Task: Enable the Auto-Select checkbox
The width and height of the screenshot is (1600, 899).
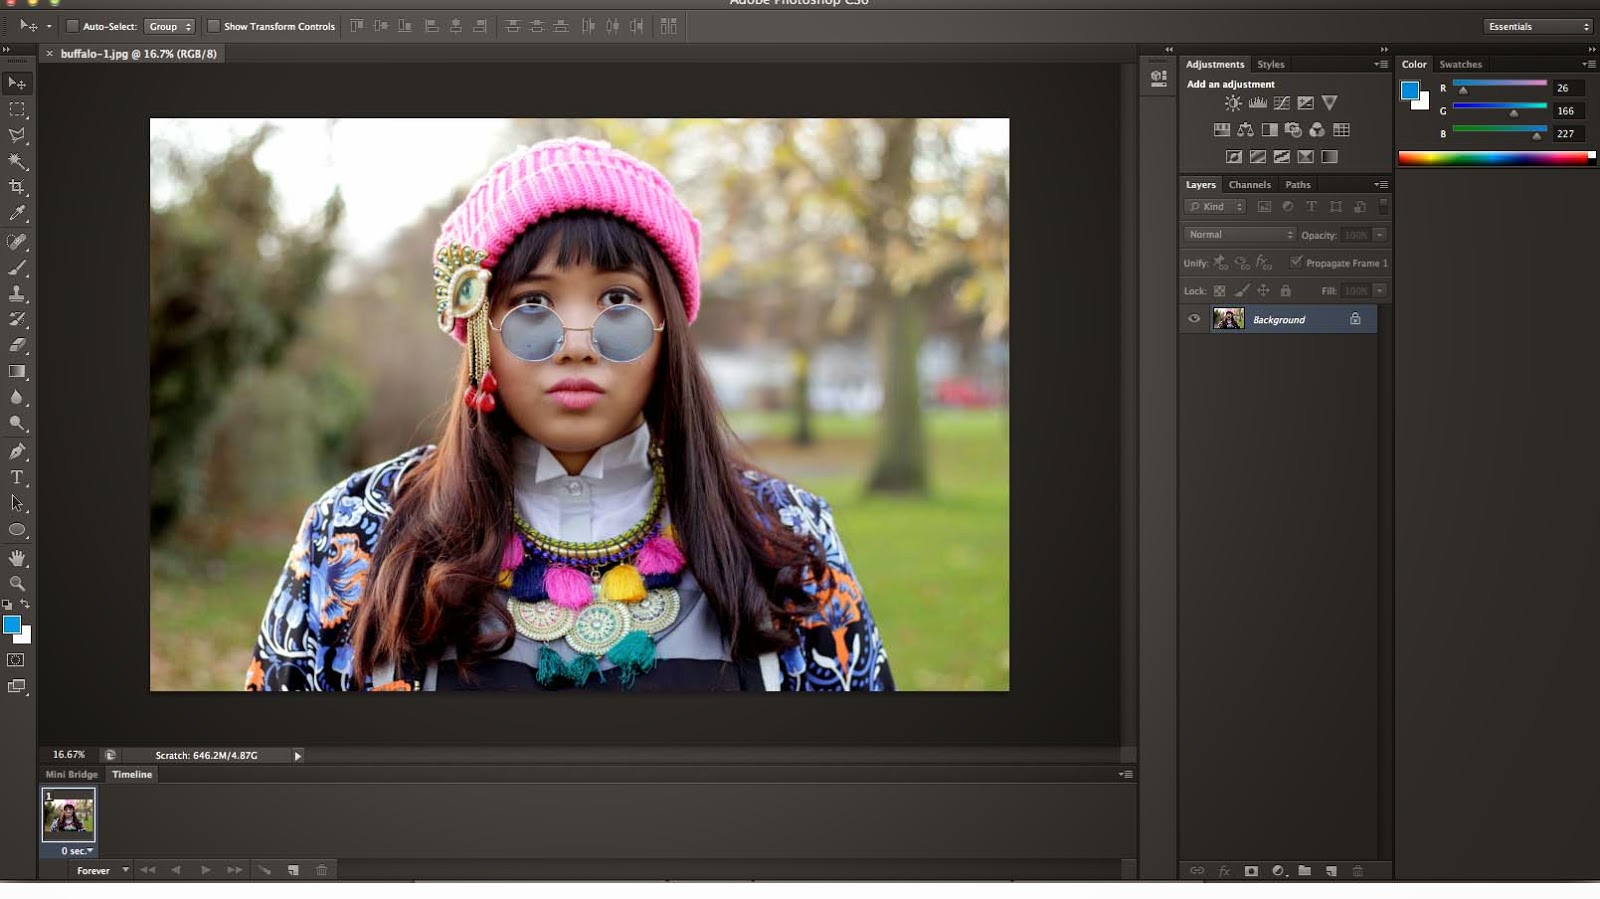Action: [x=72, y=26]
